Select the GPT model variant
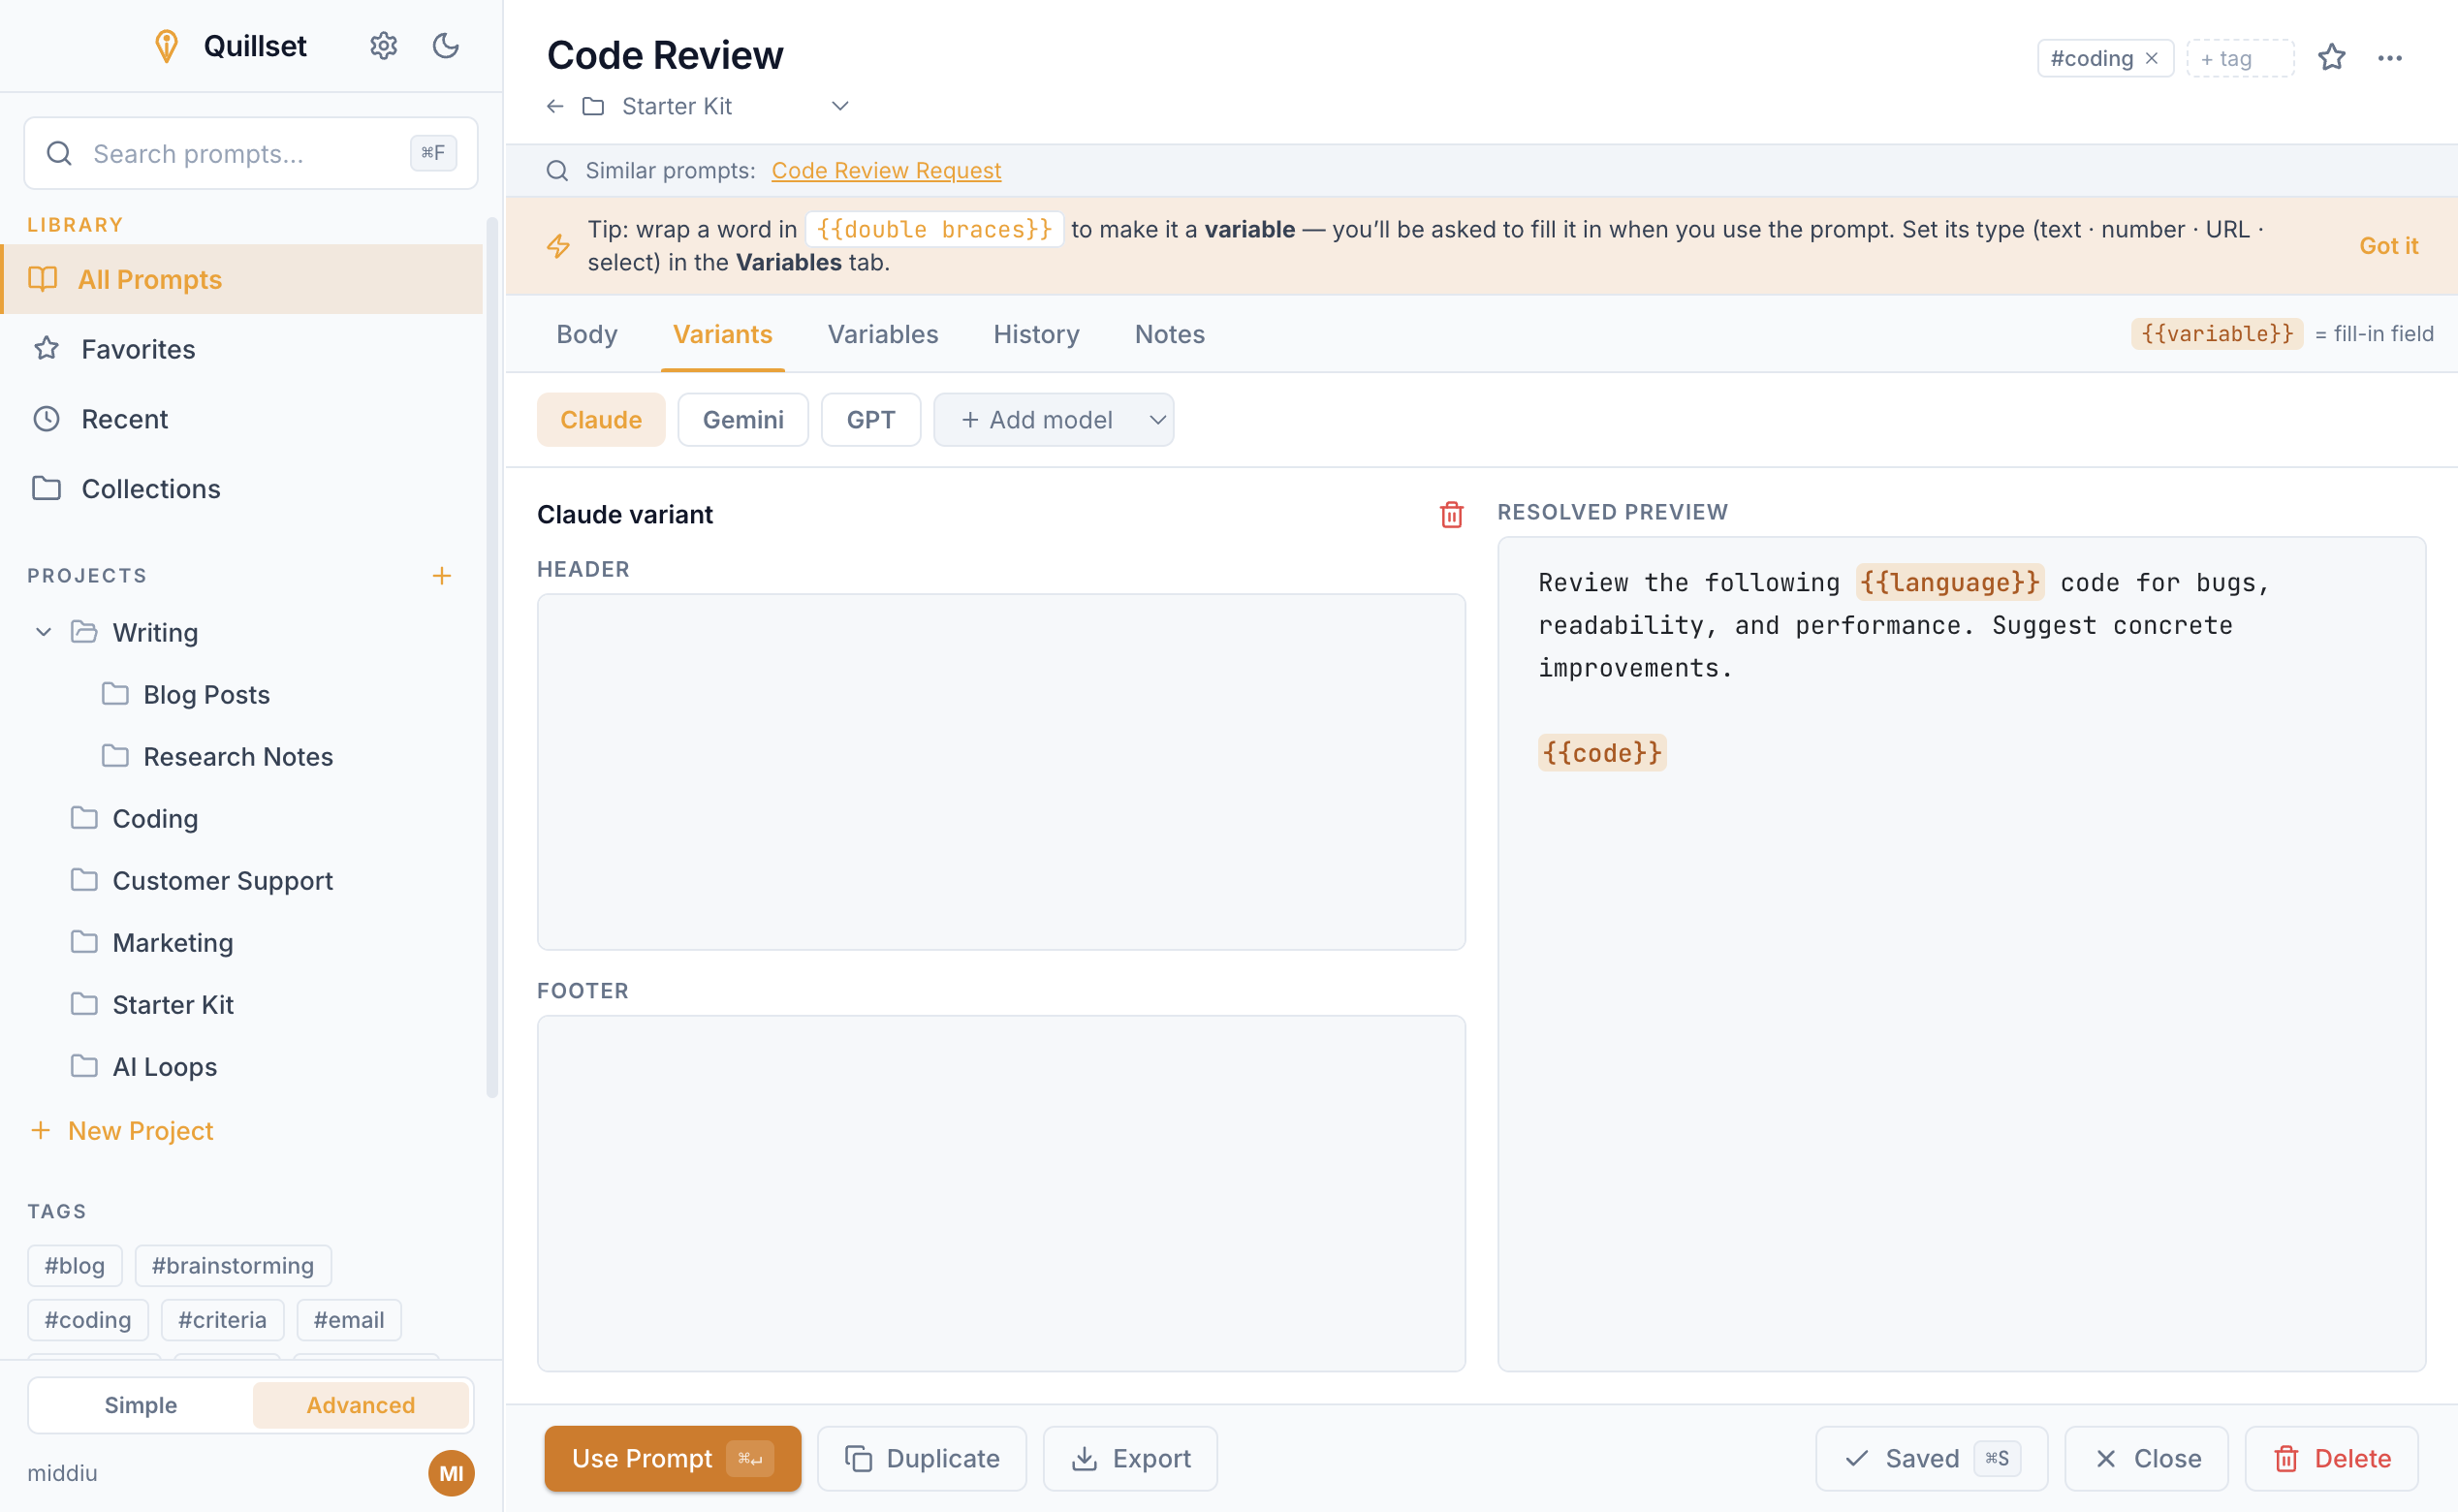 pos(871,420)
